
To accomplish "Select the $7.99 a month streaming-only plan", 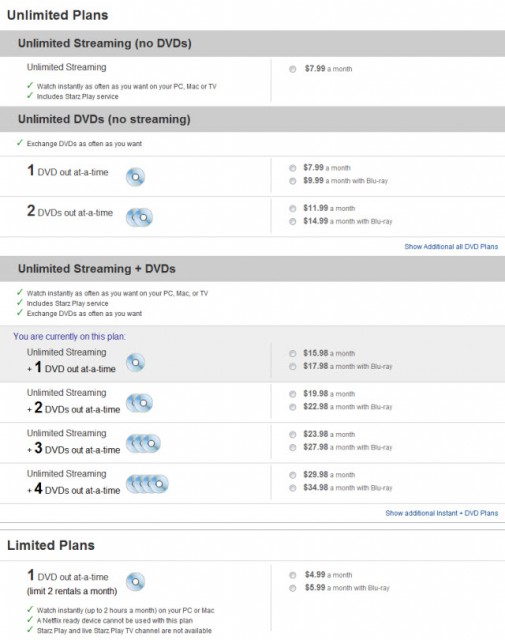I will [292, 69].
